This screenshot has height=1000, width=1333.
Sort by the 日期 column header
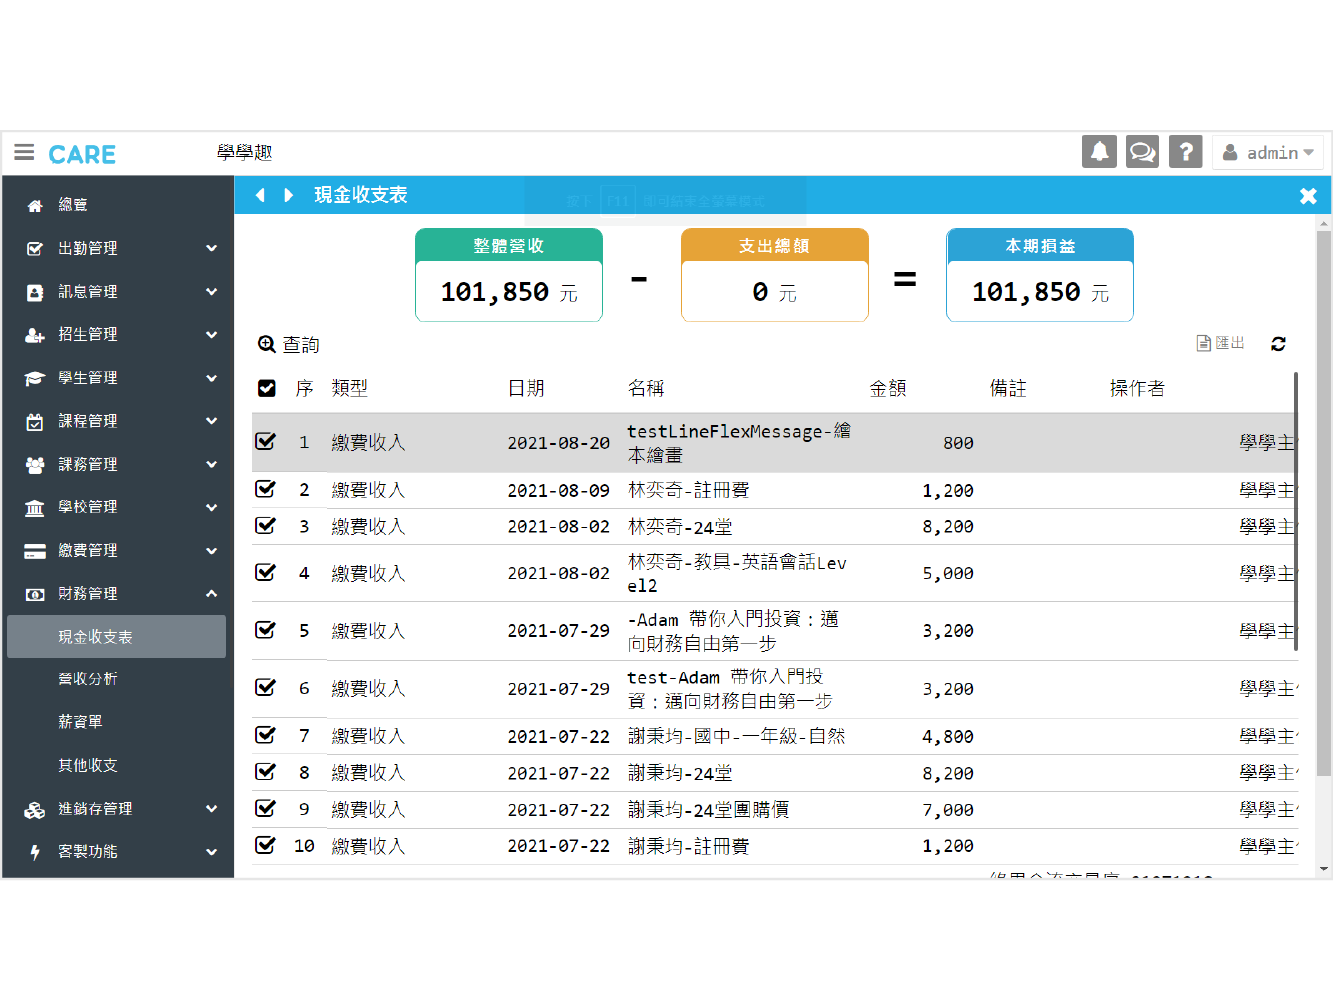(x=526, y=388)
